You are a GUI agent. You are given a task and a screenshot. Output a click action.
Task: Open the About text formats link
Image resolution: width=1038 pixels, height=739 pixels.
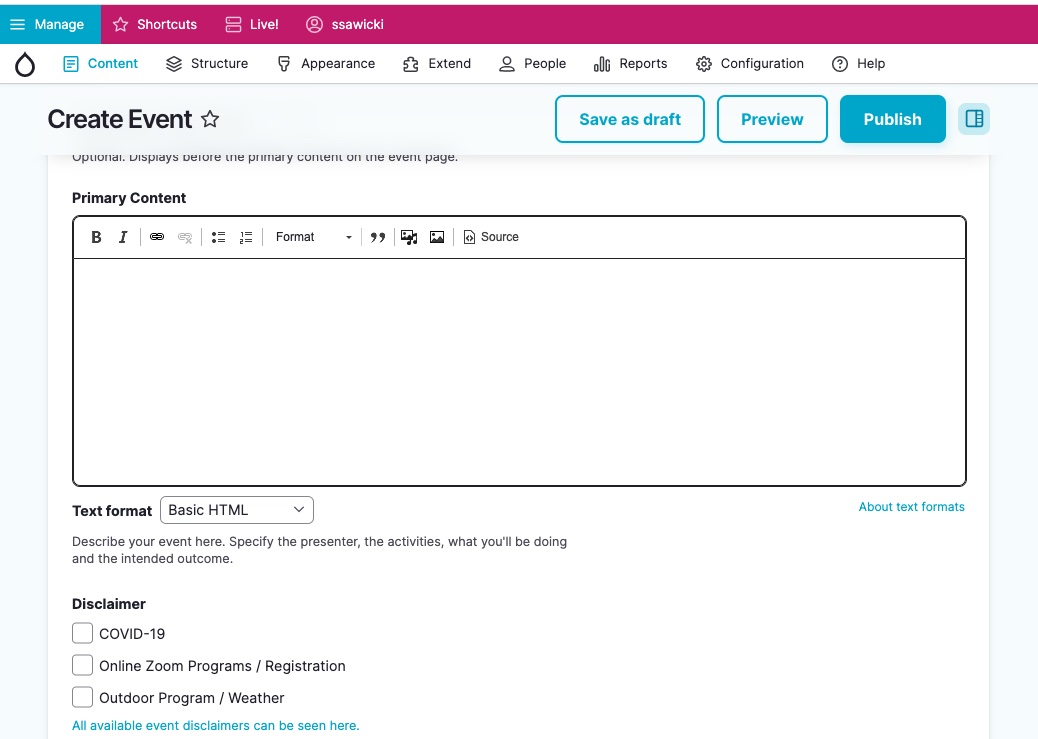912,507
